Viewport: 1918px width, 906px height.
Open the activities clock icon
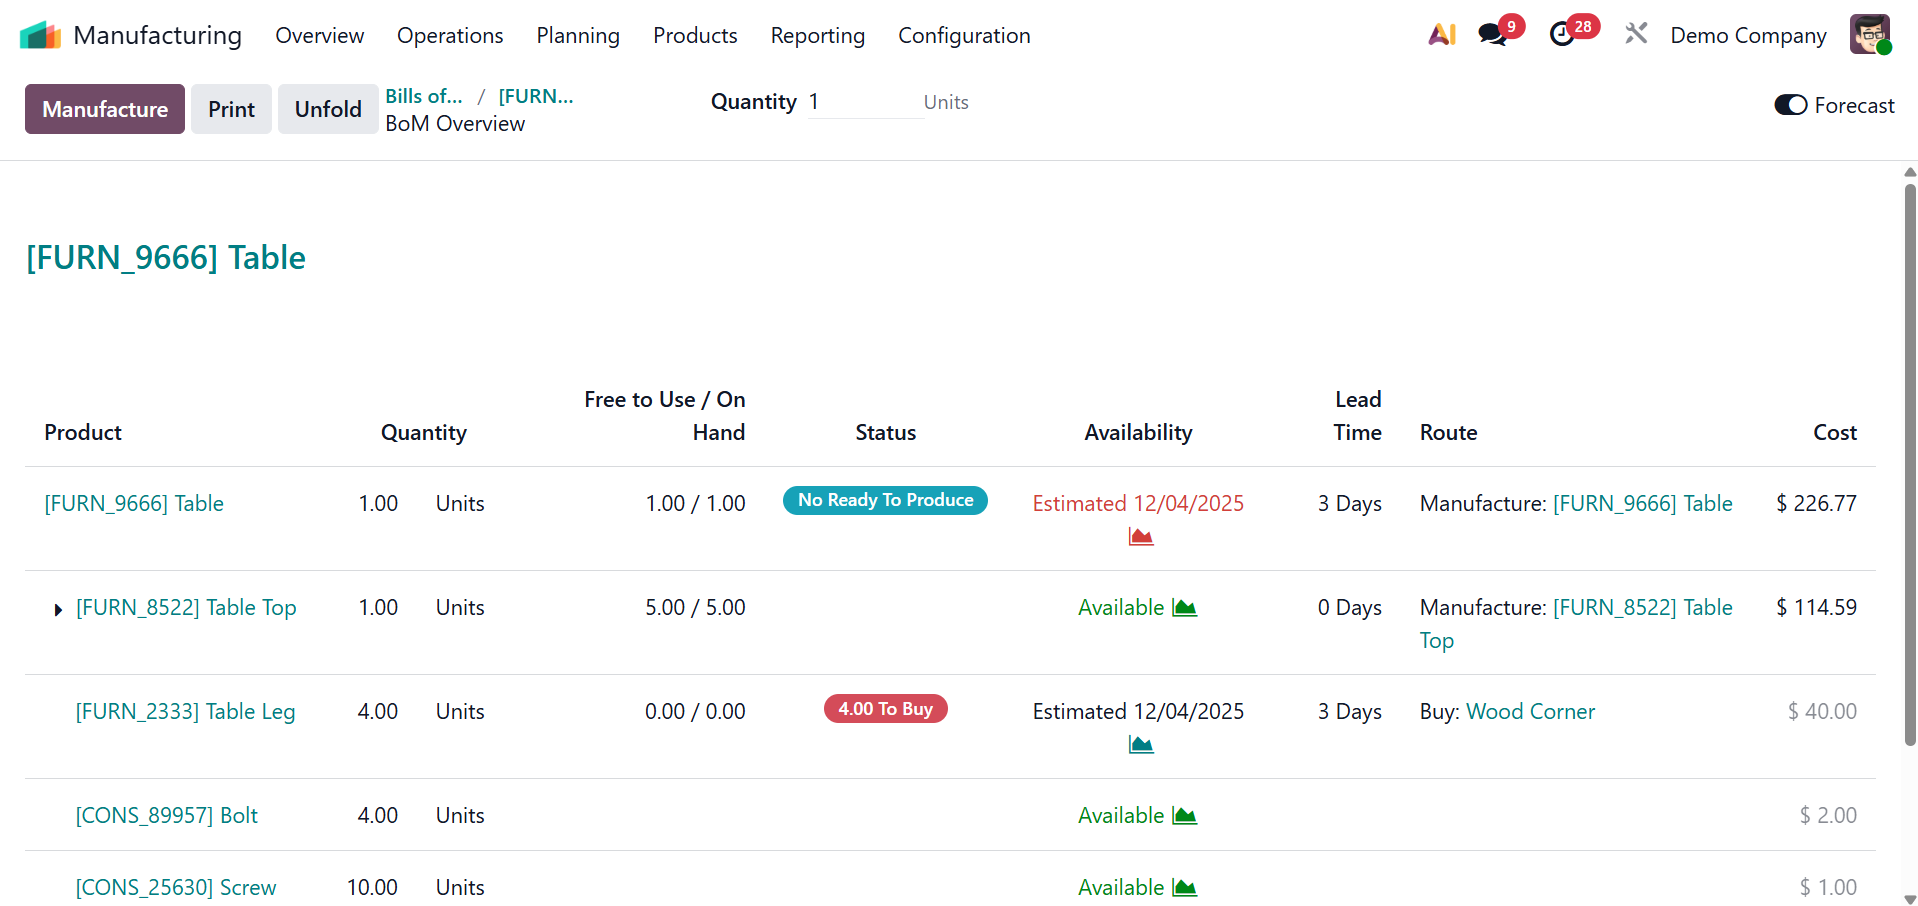coord(1562,35)
